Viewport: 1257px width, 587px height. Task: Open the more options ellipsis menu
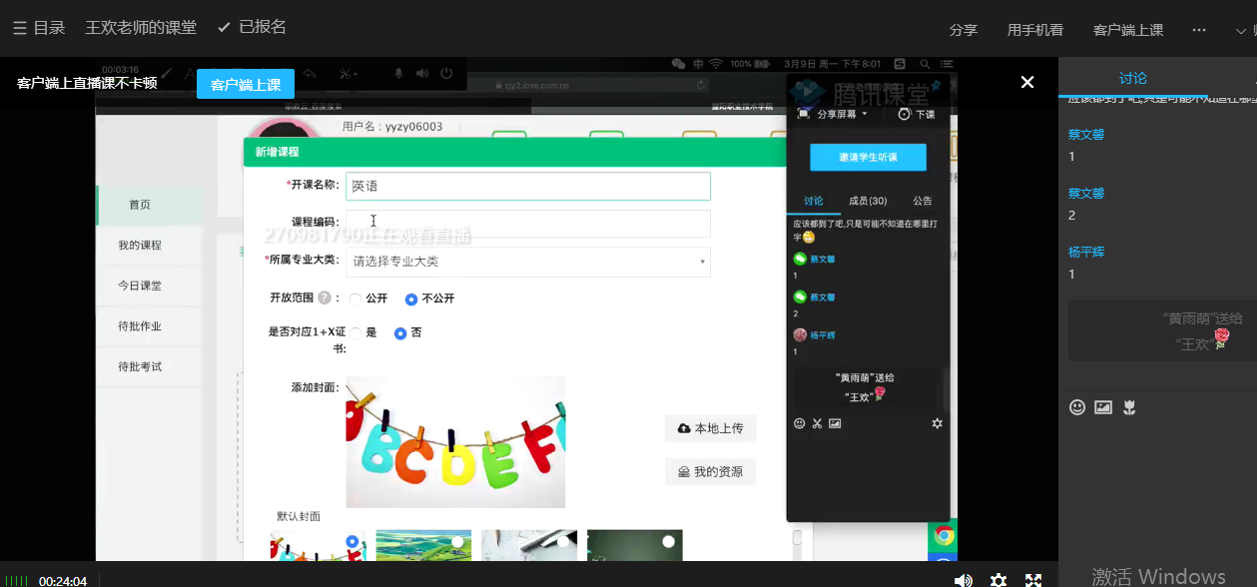point(1199,30)
